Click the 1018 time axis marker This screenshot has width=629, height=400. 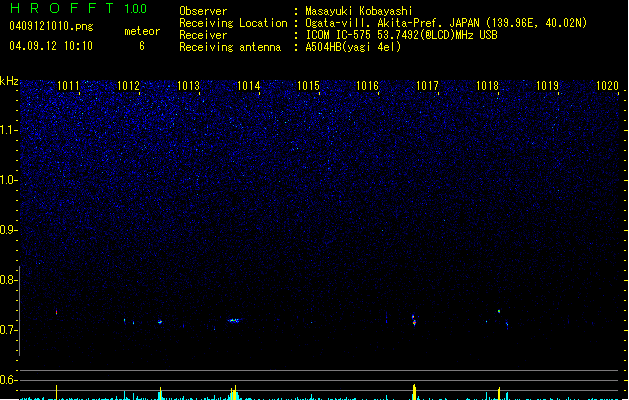487,86
